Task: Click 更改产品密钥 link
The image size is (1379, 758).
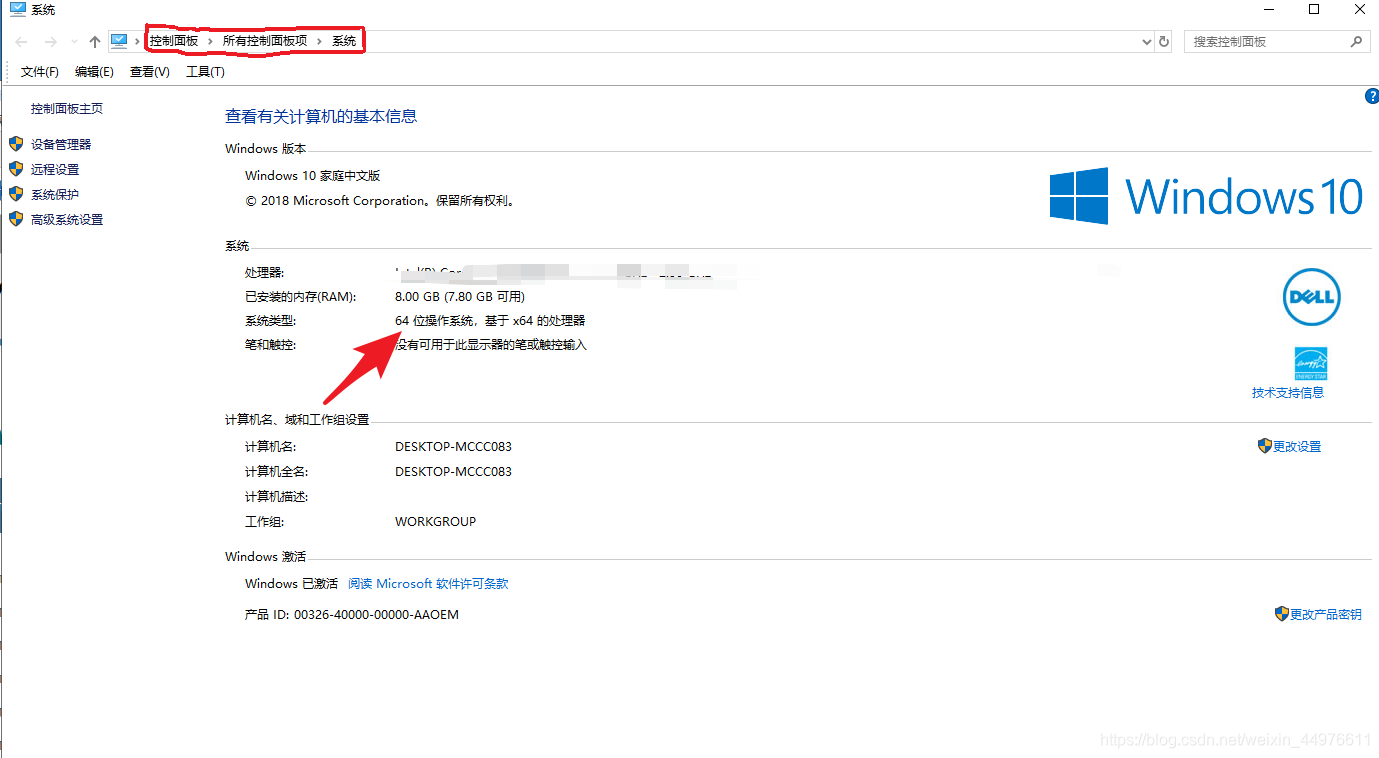Action: (x=1326, y=615)
